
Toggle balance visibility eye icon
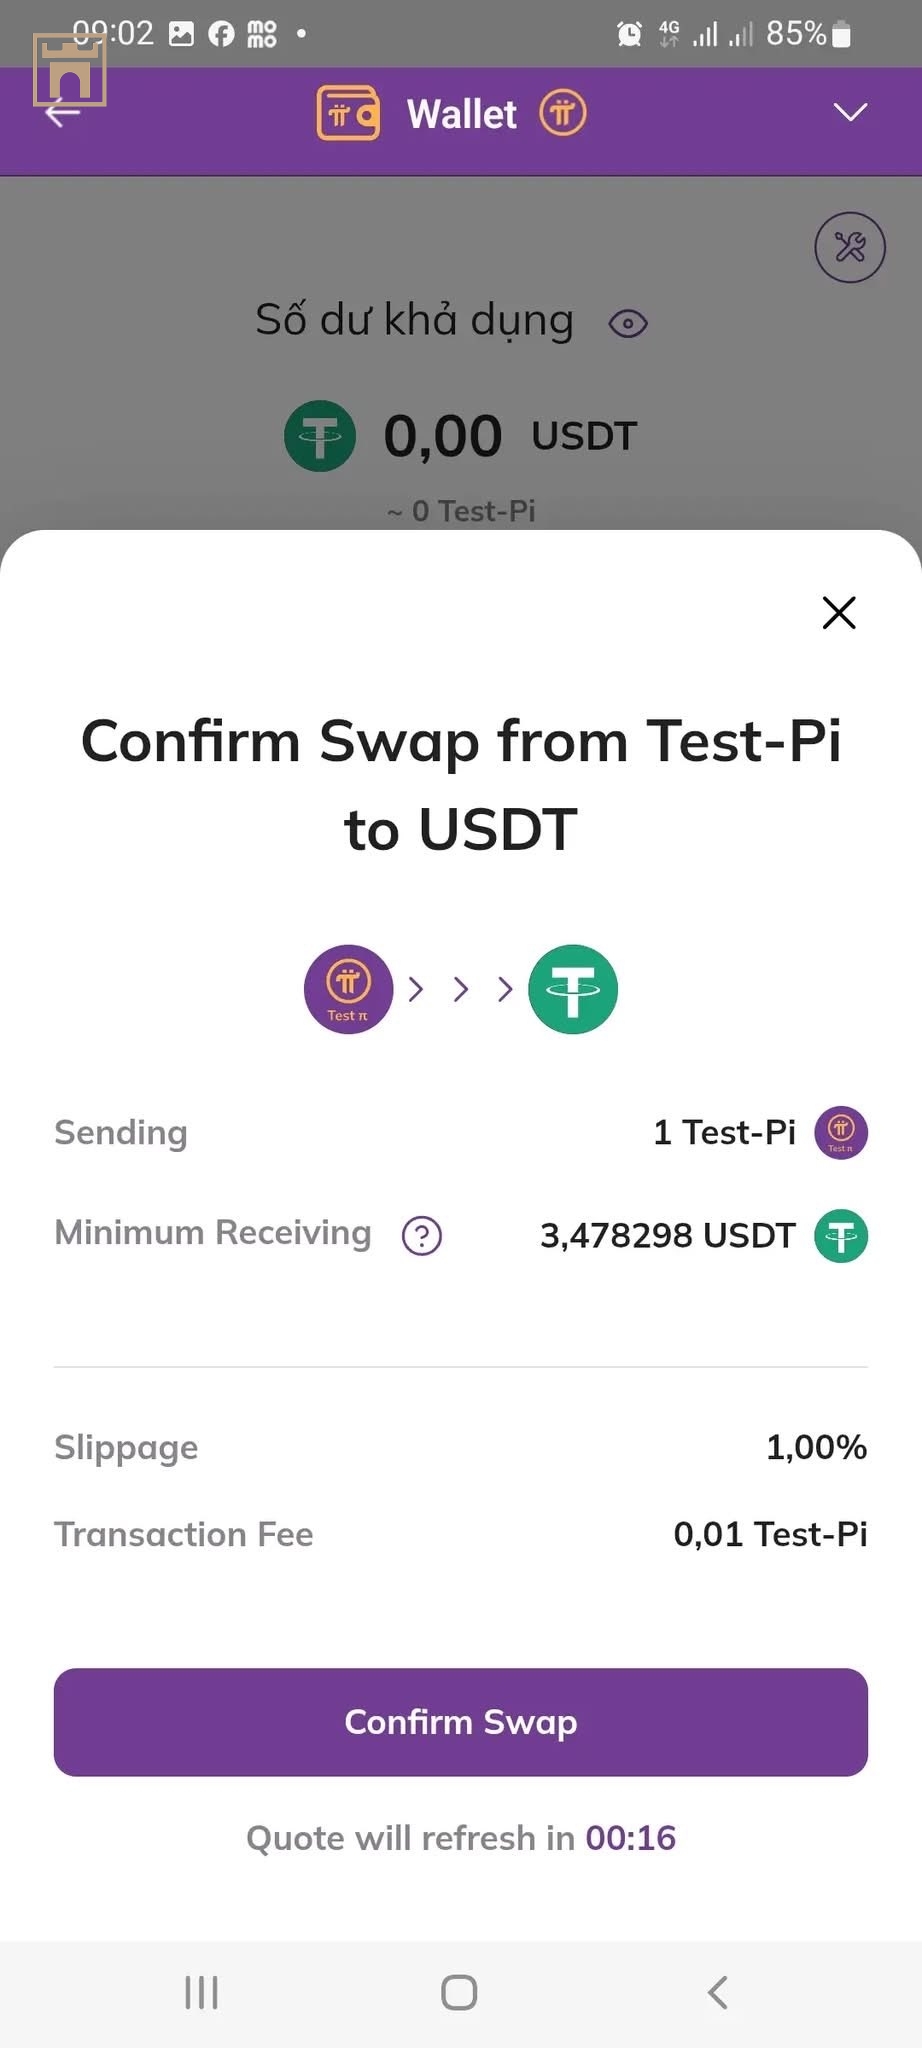(628, 324)
